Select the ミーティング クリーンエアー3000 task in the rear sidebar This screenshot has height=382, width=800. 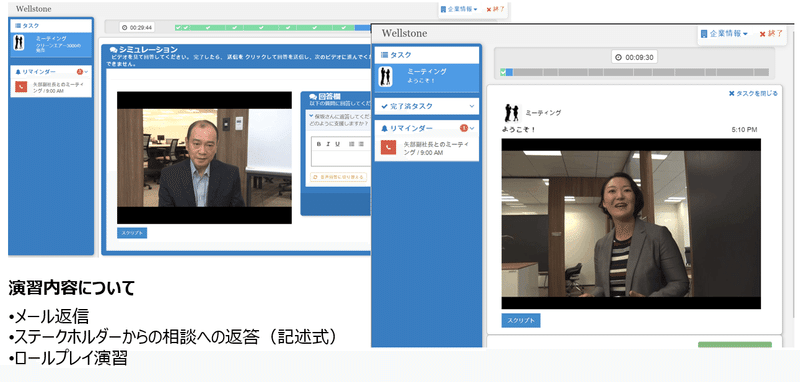51,44
